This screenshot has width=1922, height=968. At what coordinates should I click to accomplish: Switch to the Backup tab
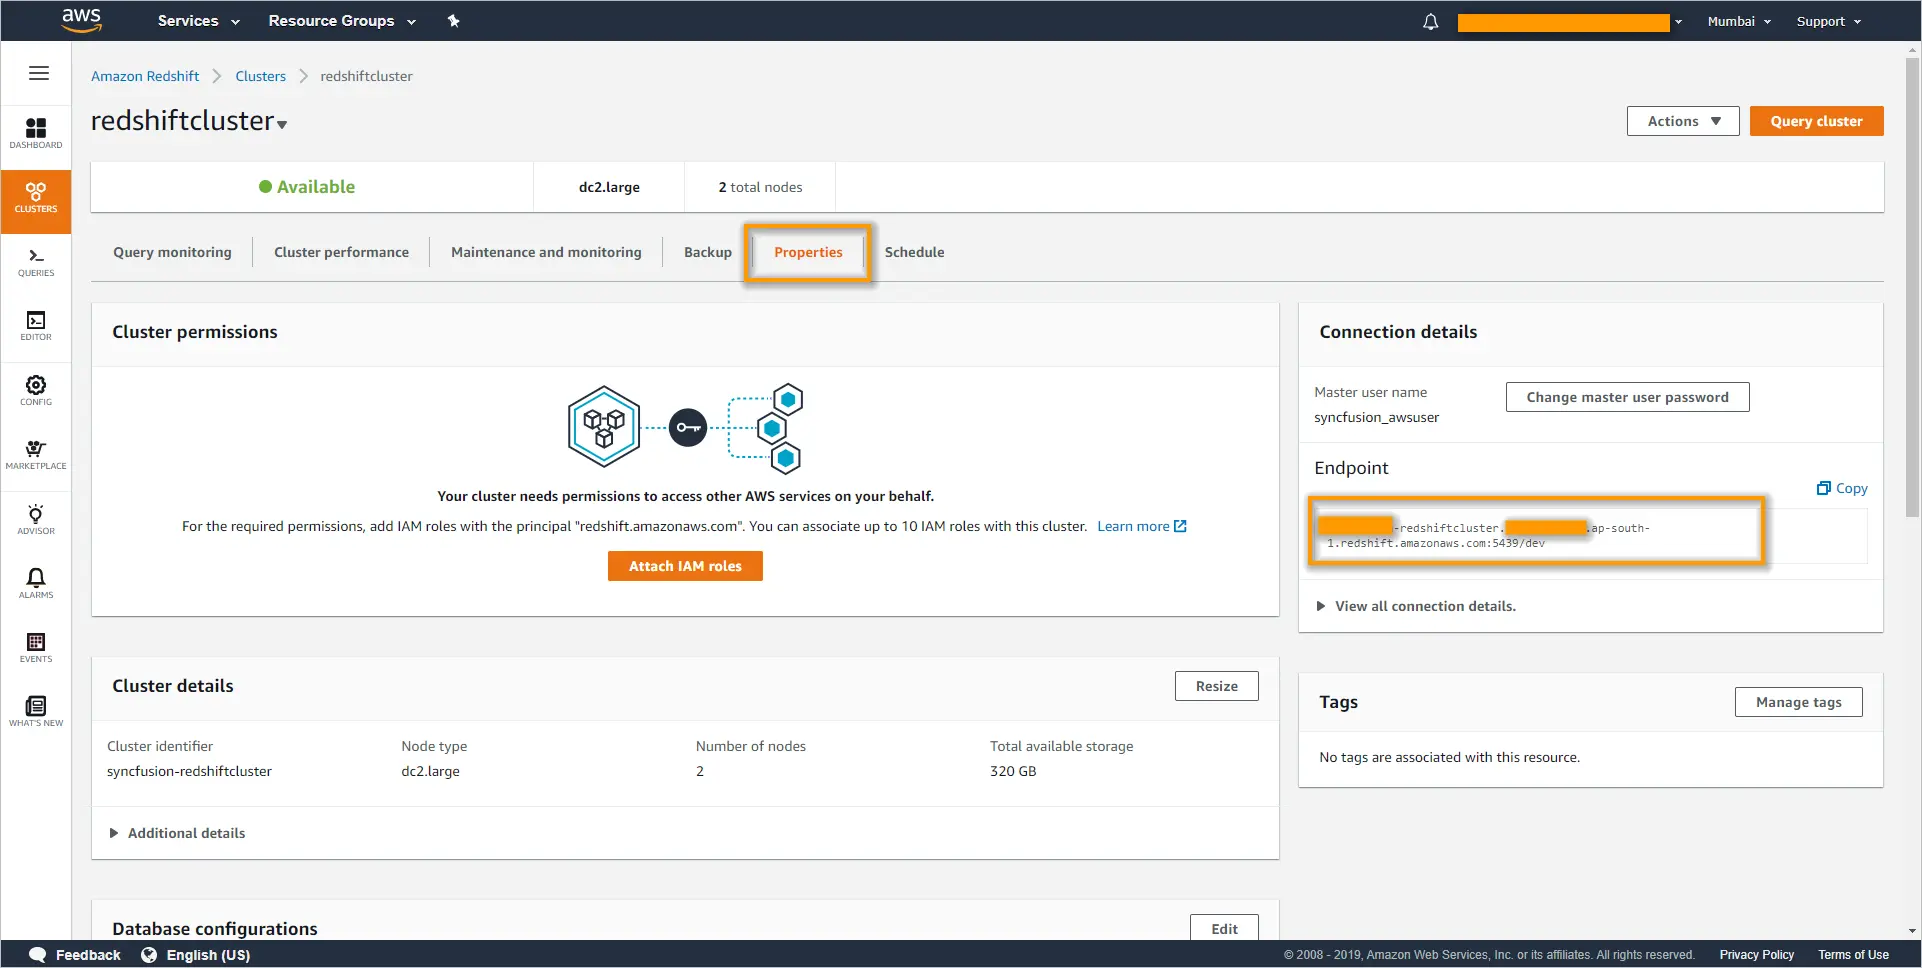(x=707, y=252)
